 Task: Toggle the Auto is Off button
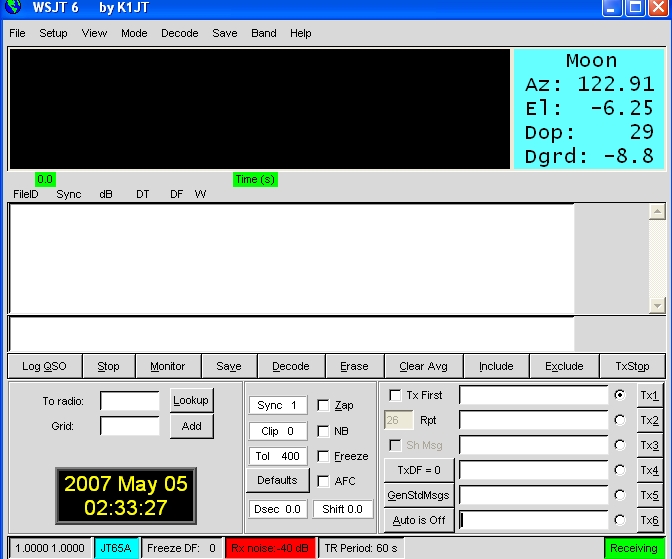(x=419, y=520)
